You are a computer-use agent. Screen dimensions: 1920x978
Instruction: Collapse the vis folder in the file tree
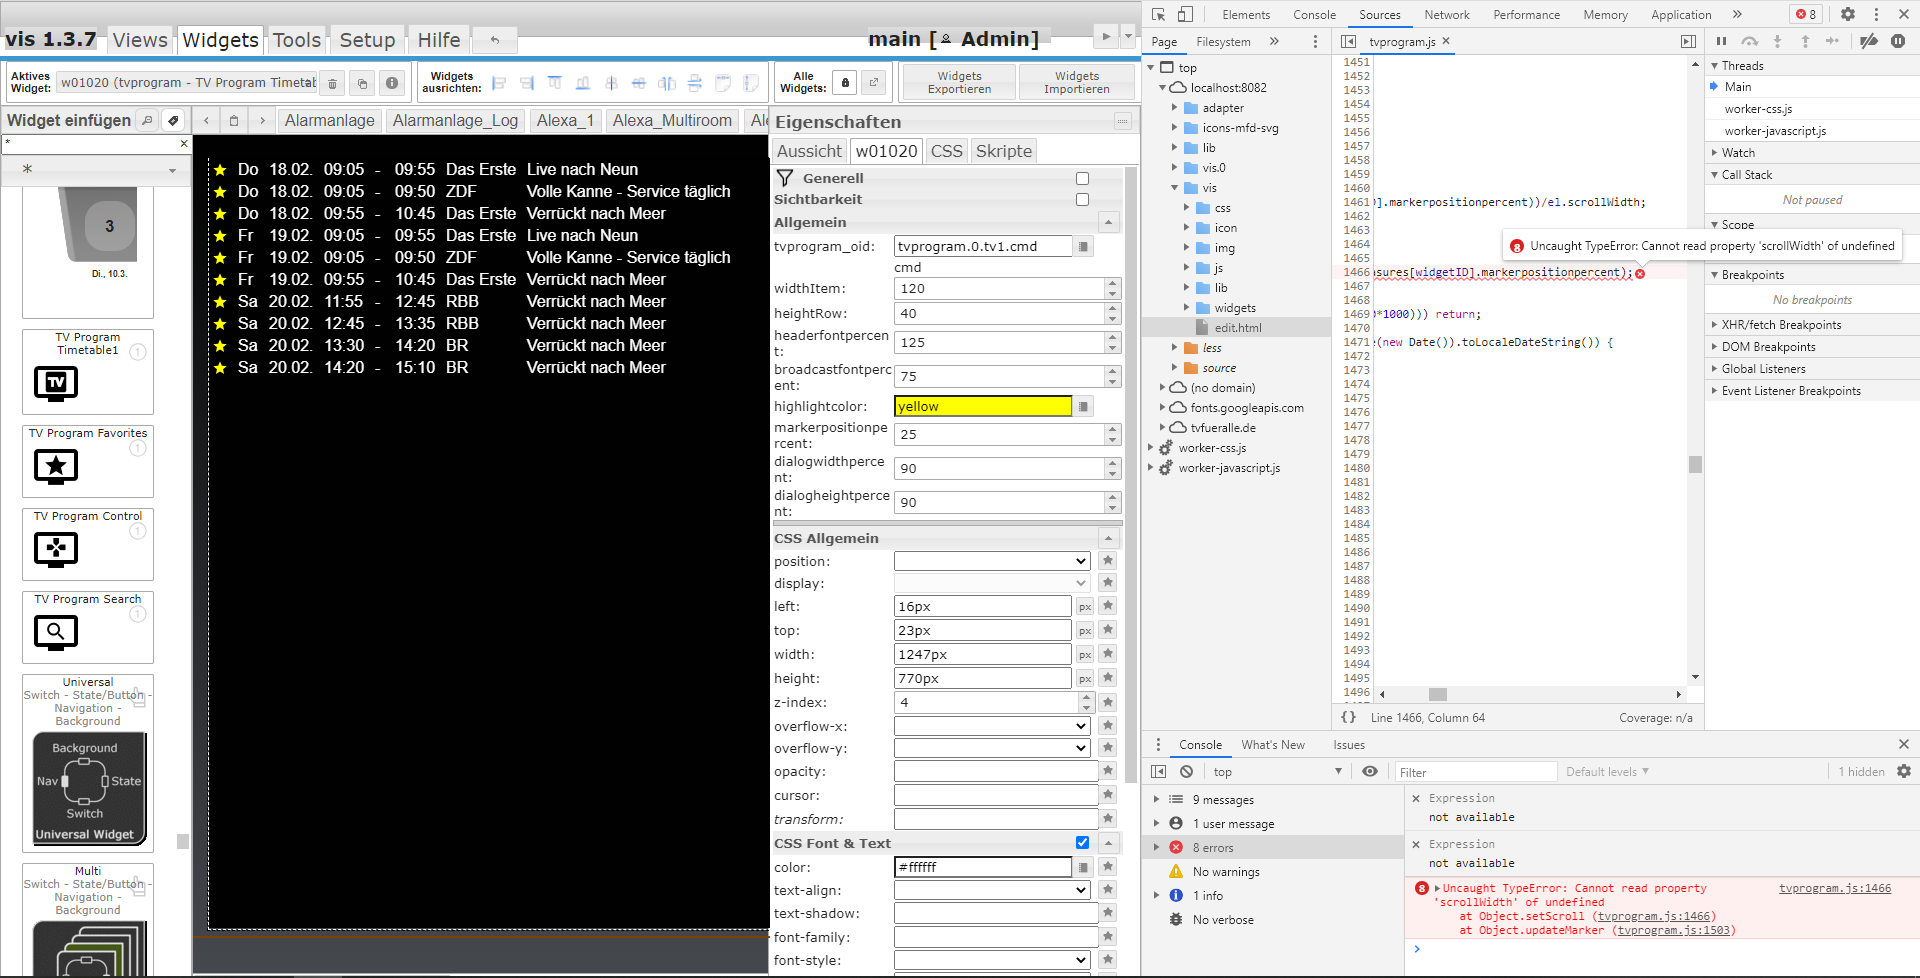pyautogui.click(x=1175, y=188)
